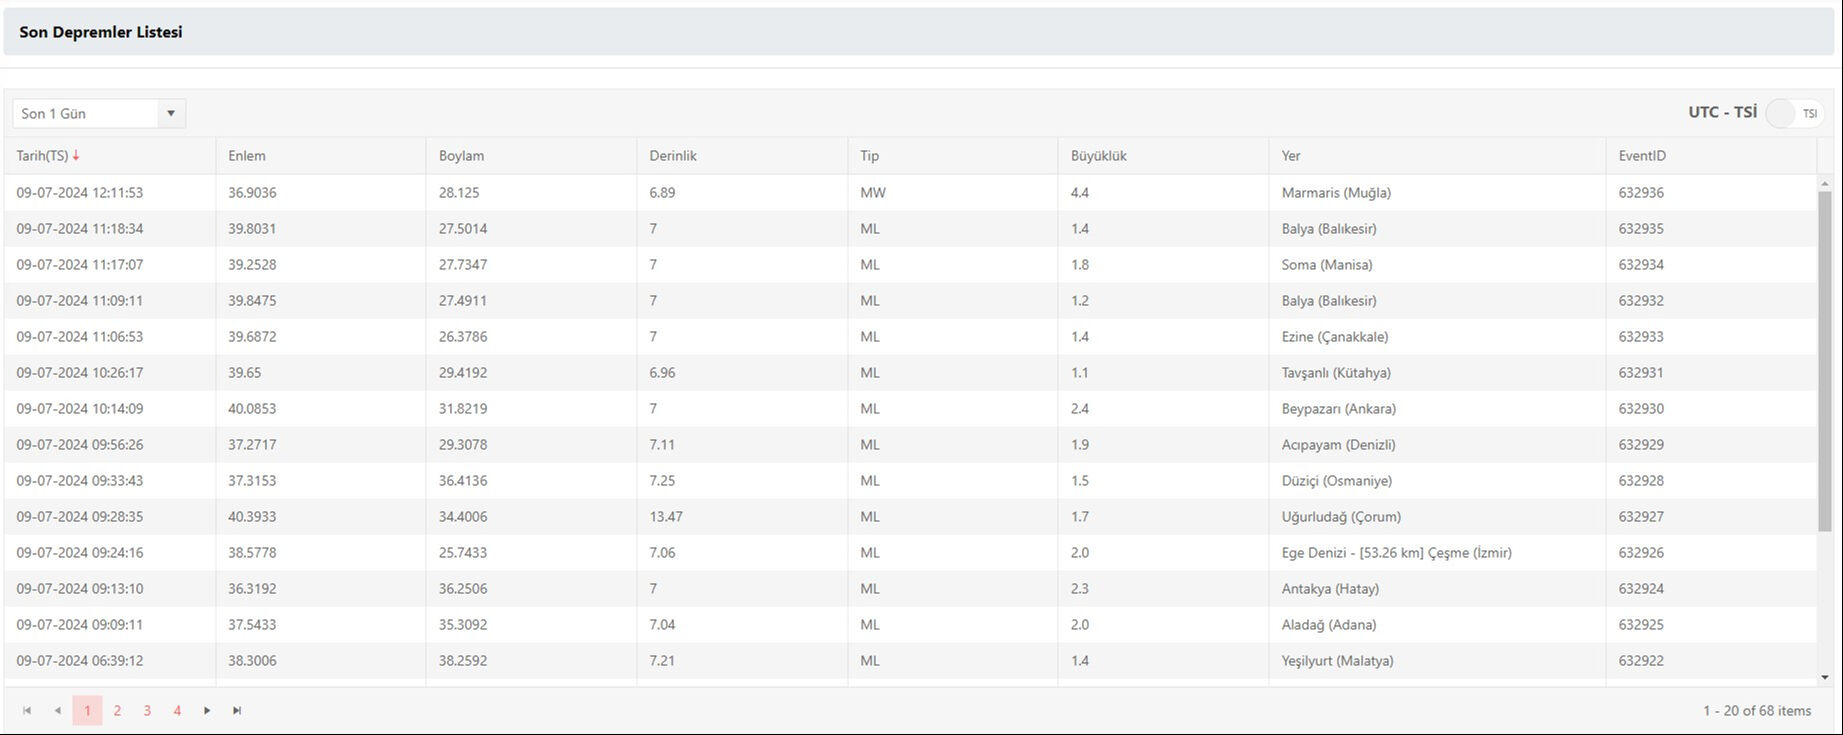Open page 4 of the results

(177, 710)
